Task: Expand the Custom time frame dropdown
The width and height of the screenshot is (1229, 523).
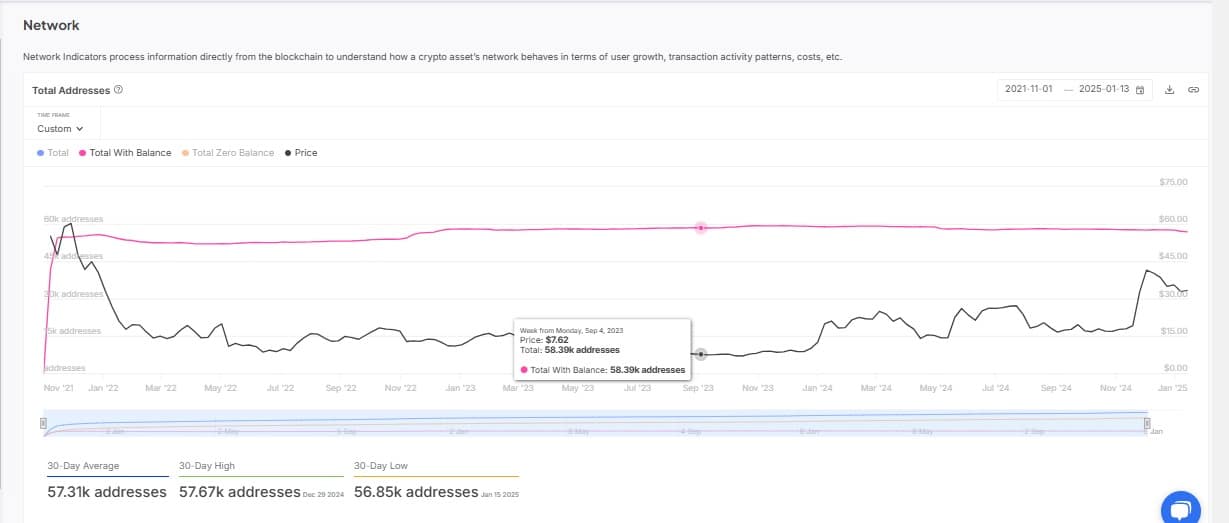Action: pos(60,129)
